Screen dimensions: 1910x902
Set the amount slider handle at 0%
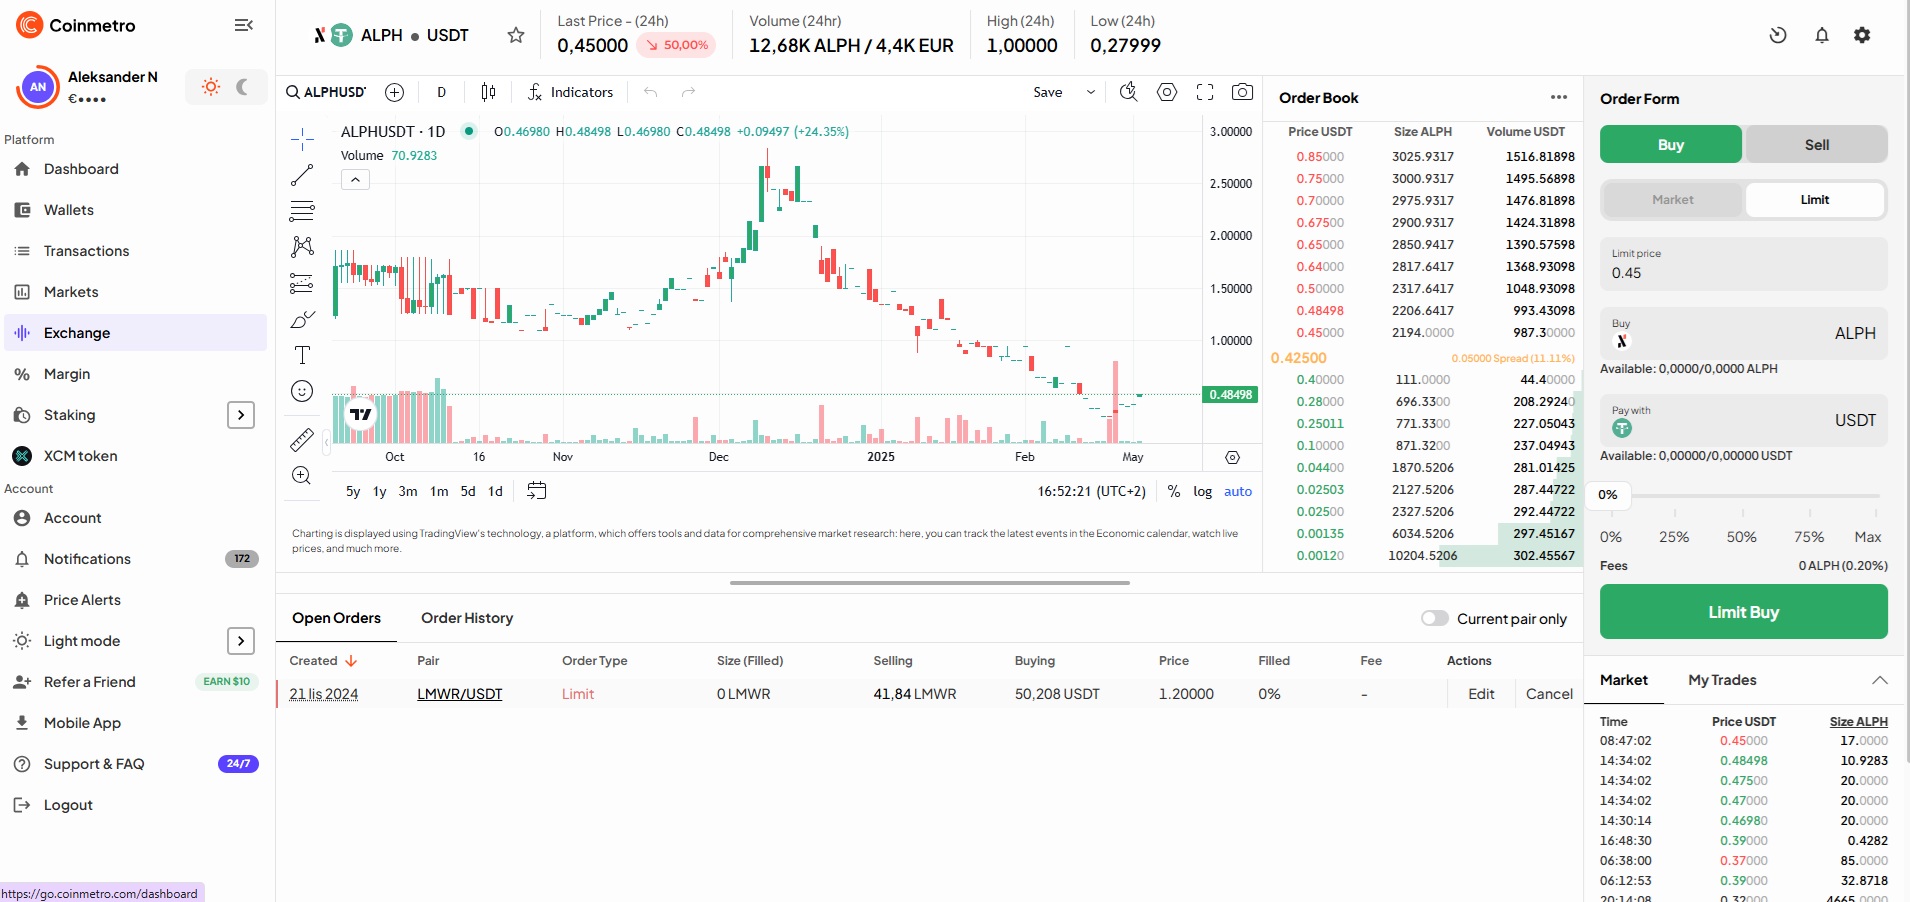click(1608, 495)
